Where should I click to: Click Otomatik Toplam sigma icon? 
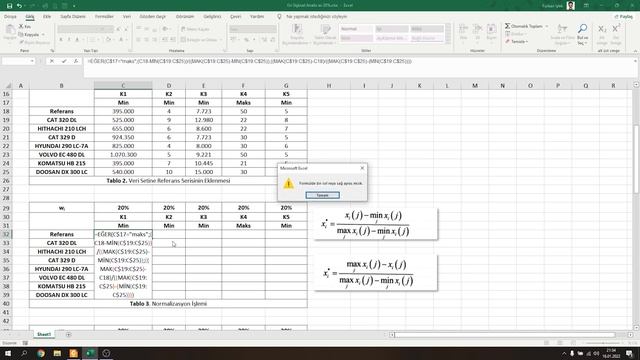507,26
